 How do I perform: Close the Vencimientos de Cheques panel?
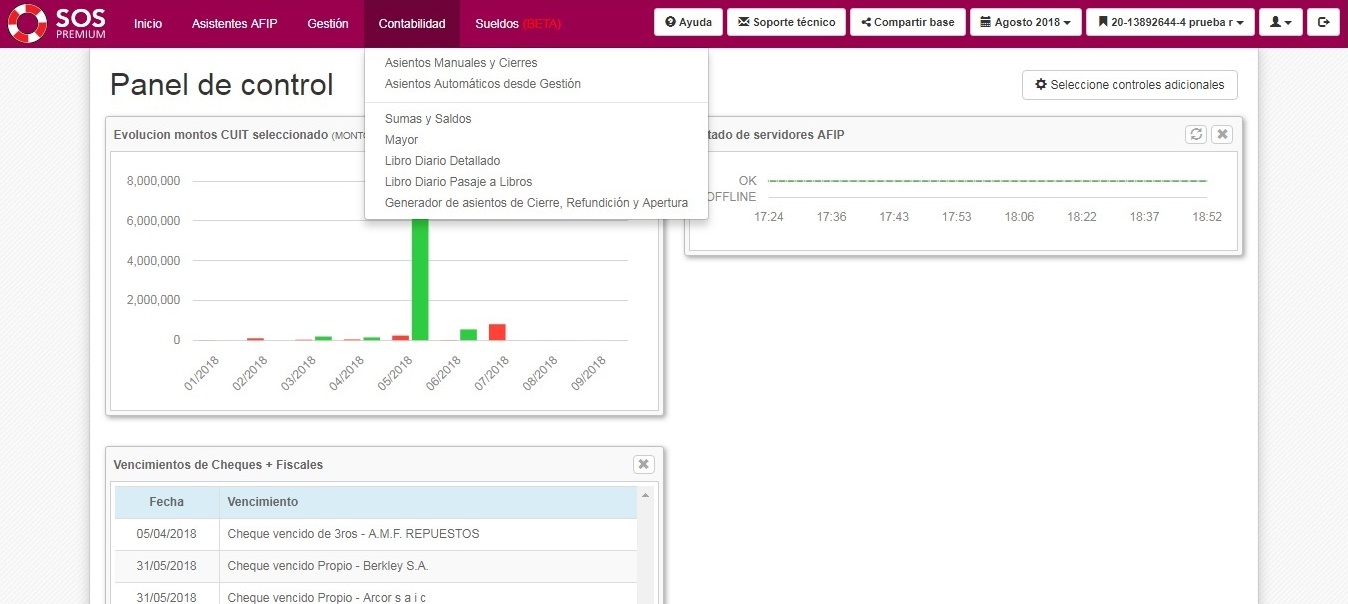point(644,464)
